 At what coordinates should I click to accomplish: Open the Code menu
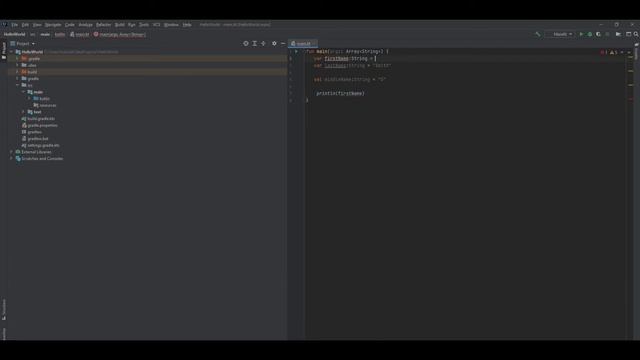(x=70, y=25)
